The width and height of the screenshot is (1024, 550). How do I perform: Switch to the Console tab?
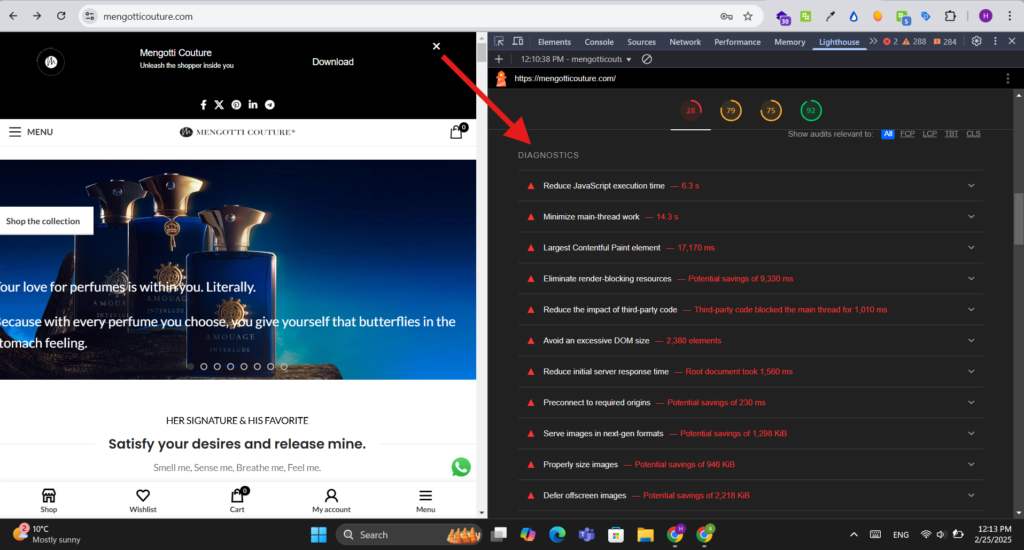click(599, 42)
